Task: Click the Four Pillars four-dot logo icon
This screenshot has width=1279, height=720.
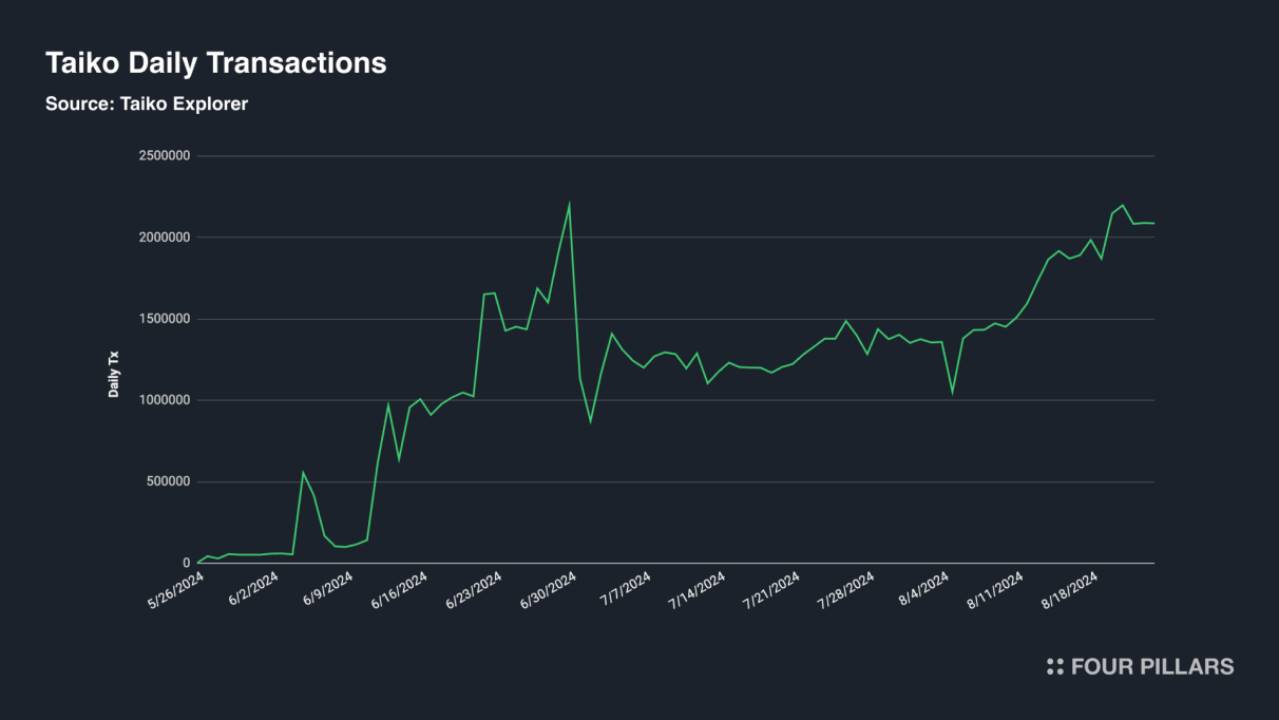Action: coord(1055,667)
